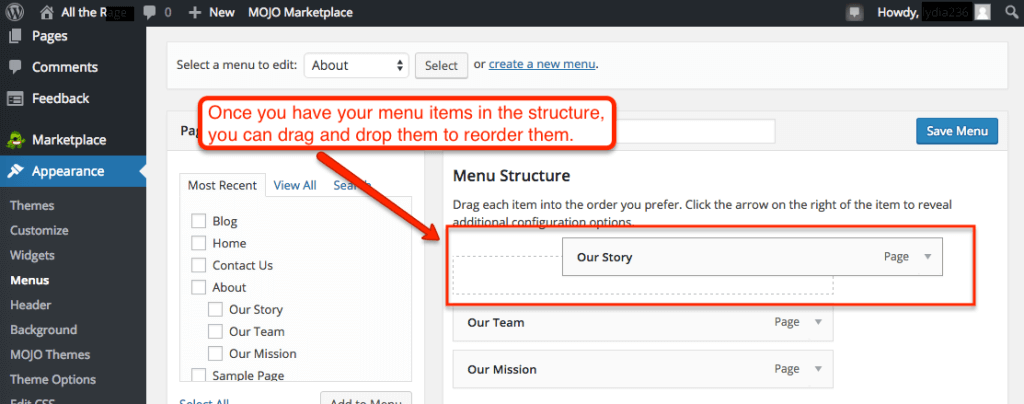Open the Background submenu item

(43, 330)
